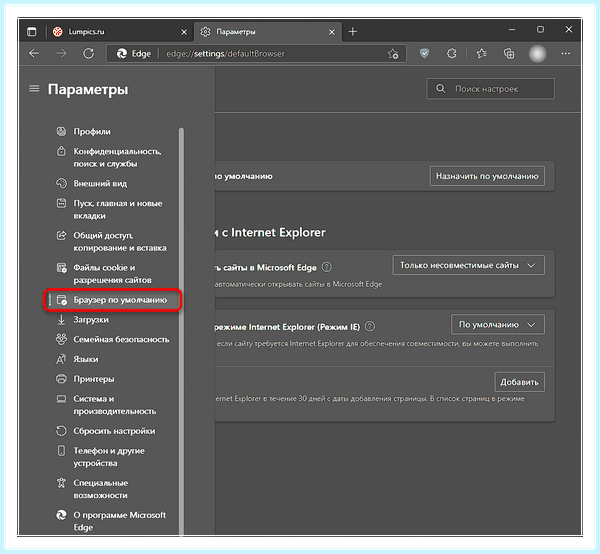Click the address bar URL

pos(226,54)
